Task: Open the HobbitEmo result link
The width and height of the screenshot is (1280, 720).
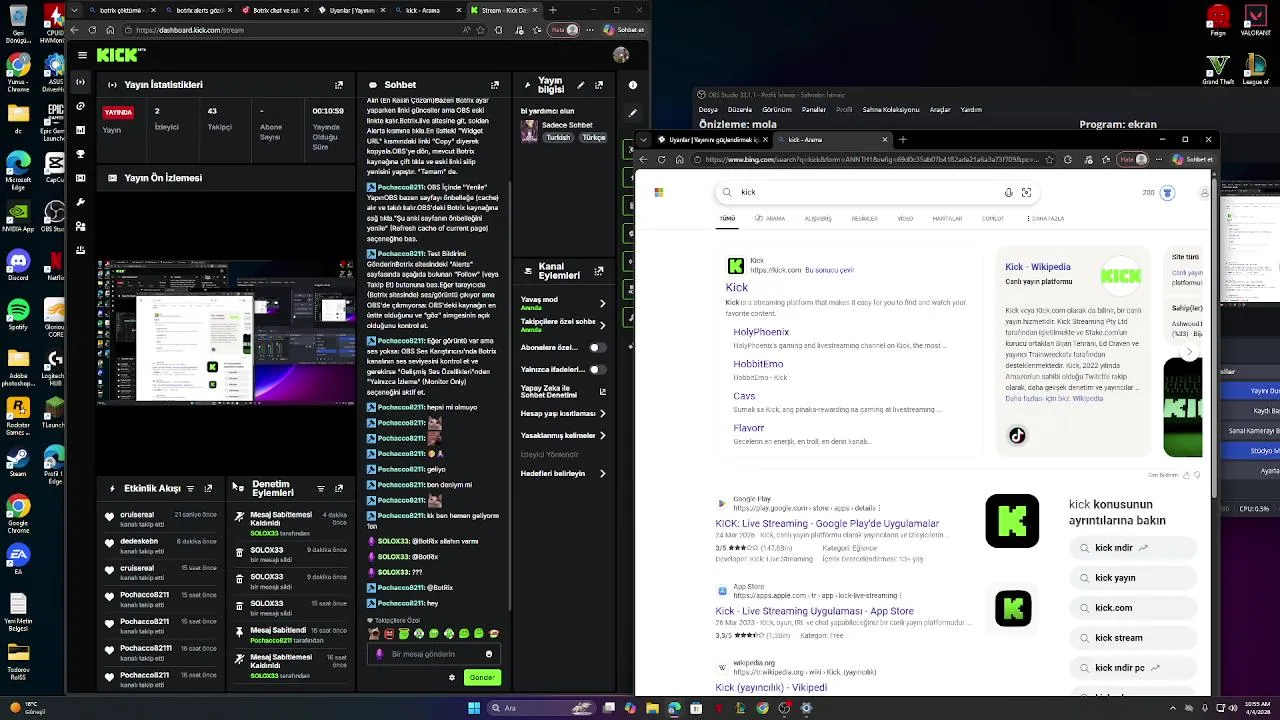Action: point(758,364)
